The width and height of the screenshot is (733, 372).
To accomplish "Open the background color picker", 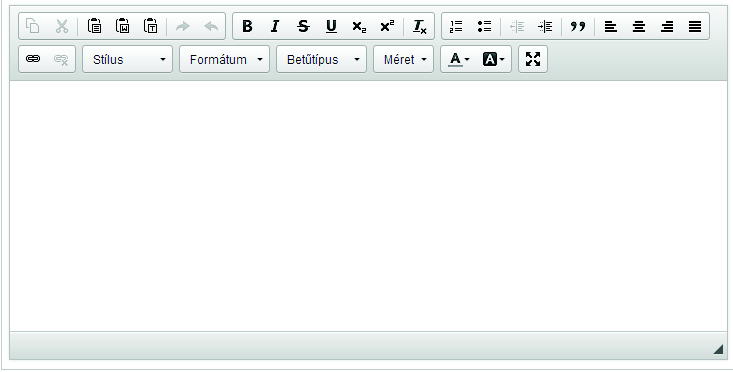I will (x=493, y=59).
